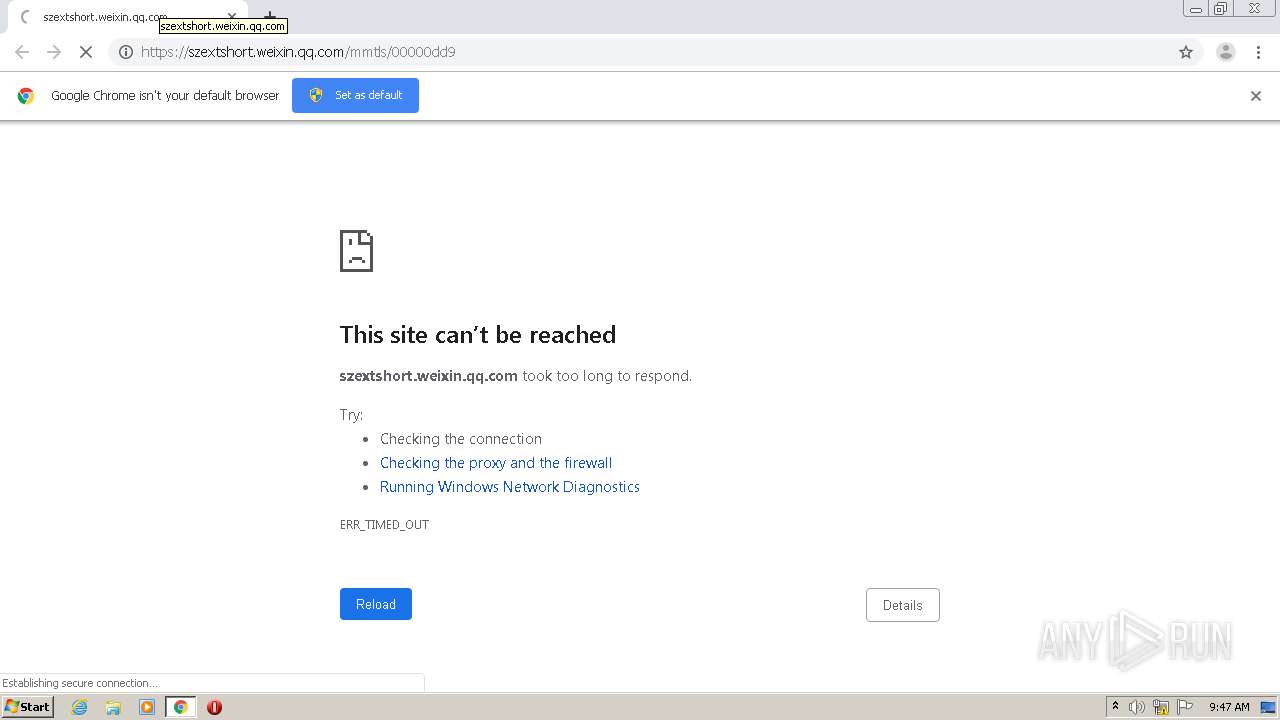Open Running Windows Network Diagnostics link

coord(510,487)
